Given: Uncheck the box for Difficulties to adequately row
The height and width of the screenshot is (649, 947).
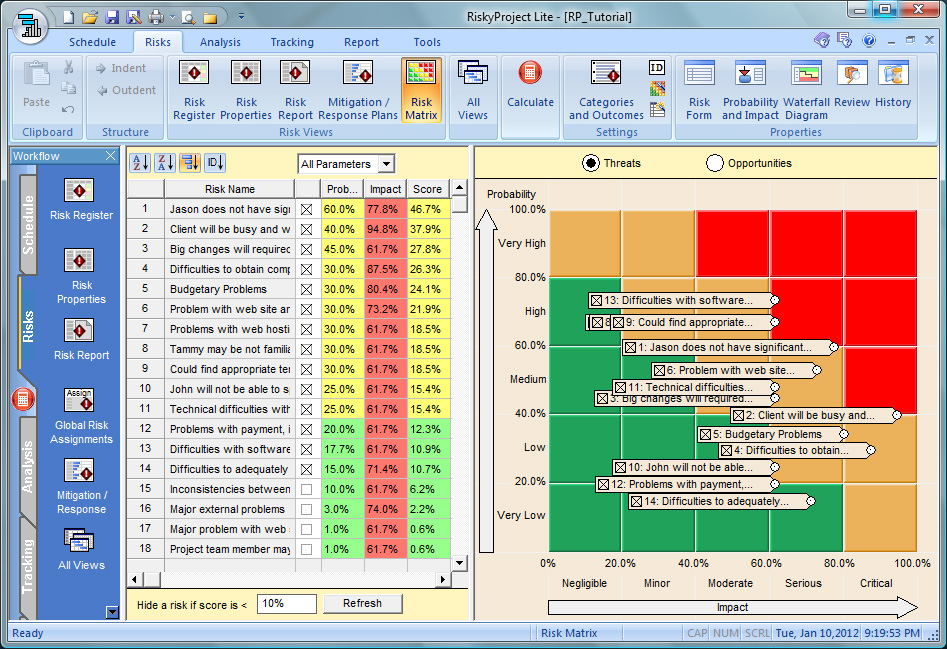Looking at the screenshot, I should (307, 469).
